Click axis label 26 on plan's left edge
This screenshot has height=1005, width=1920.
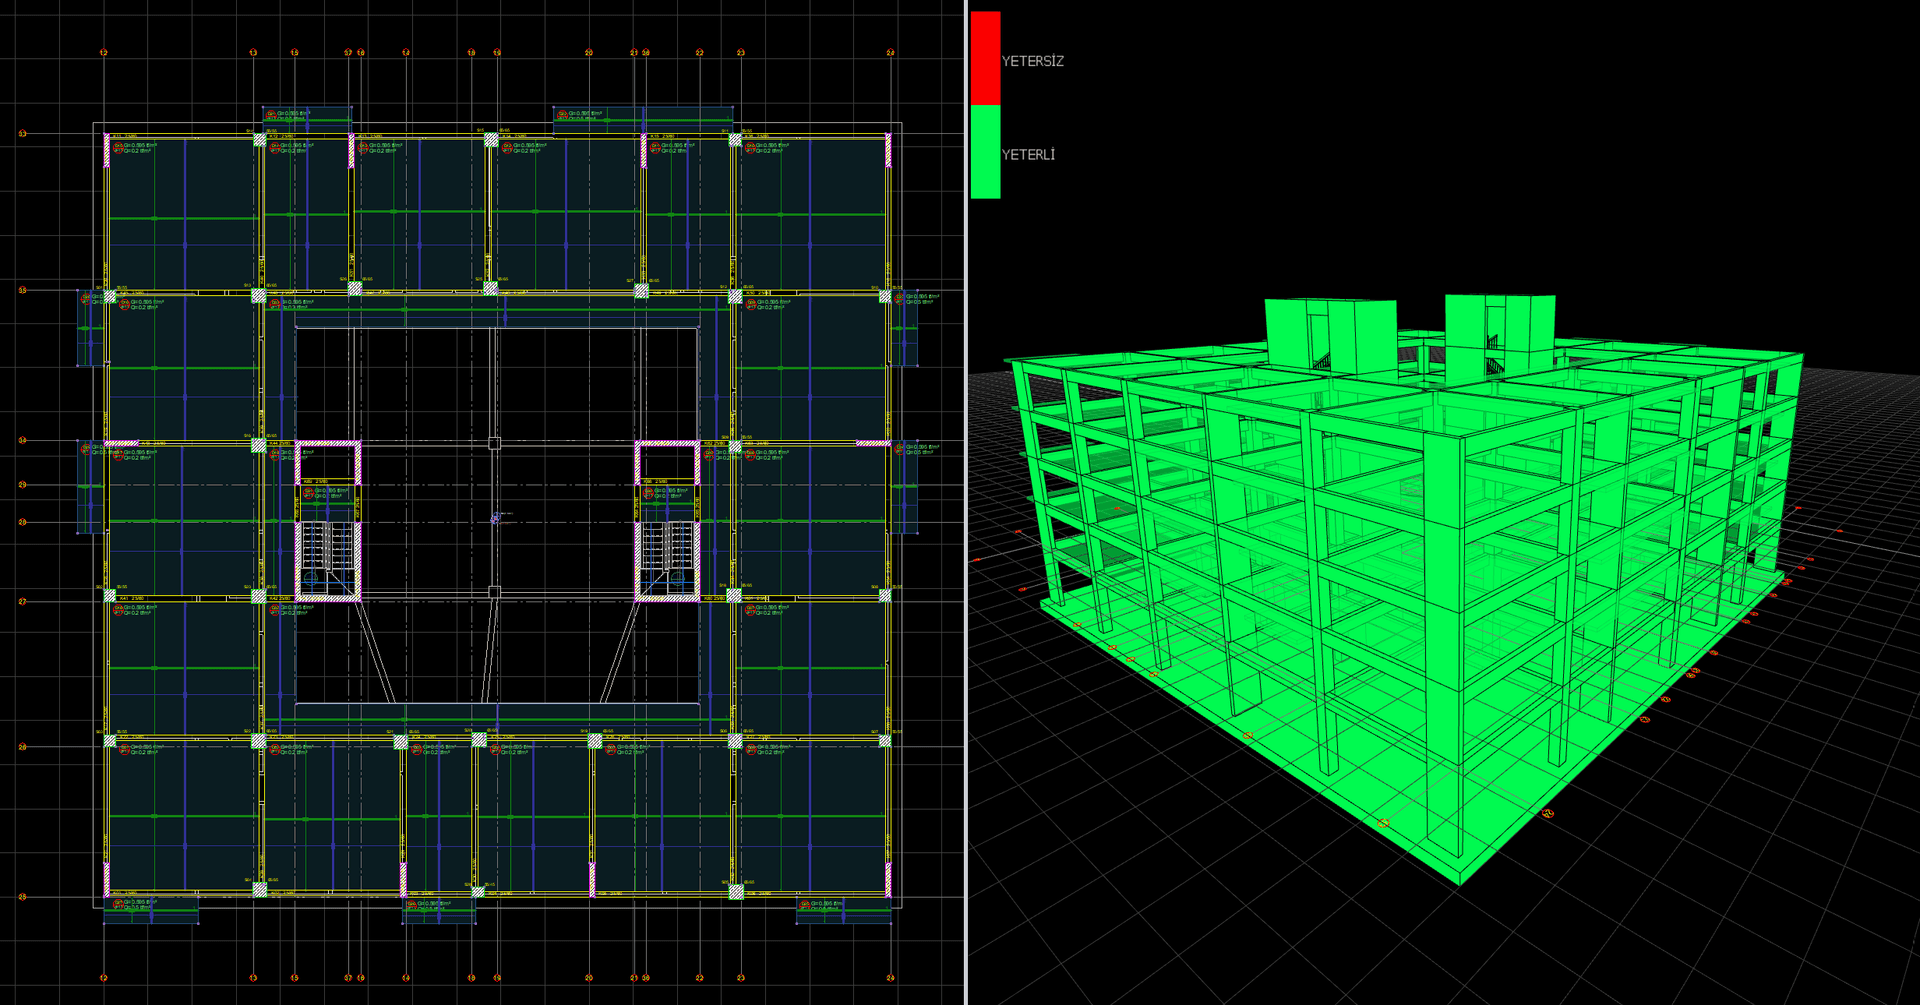coord(23,747)
